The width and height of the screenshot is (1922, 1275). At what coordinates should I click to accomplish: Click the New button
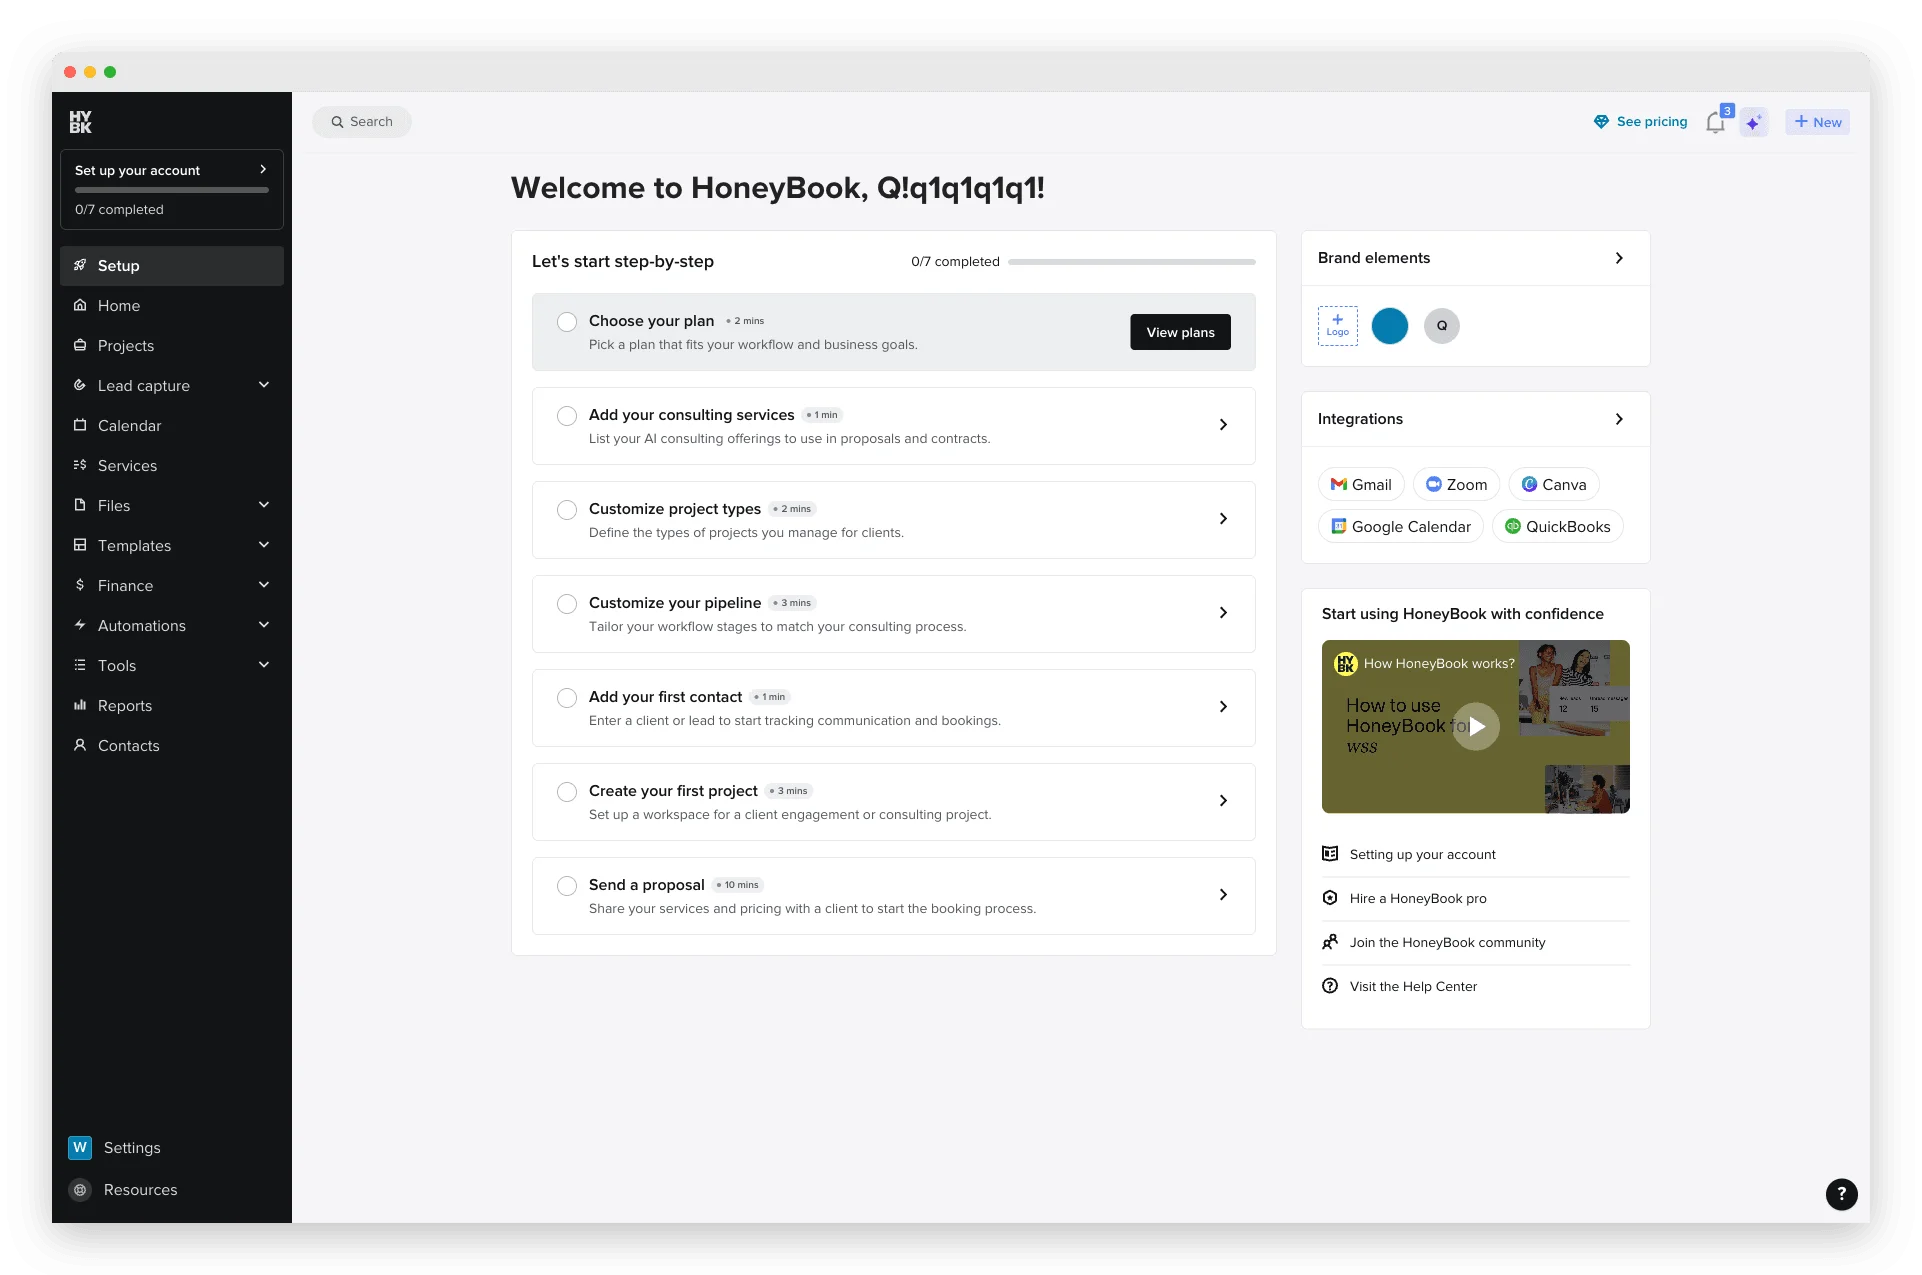pyautogui.click(x=1817, y=122)
